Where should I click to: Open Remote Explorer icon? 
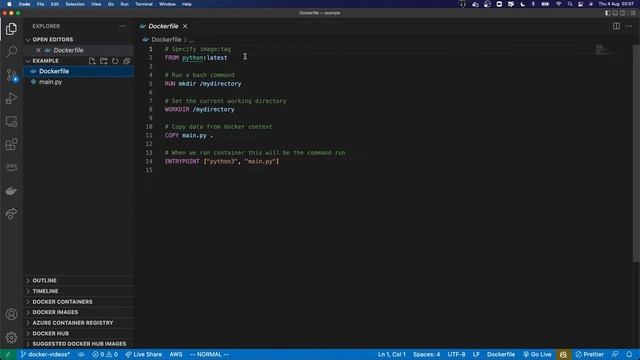pyautogui.click(x=11, y=122)
